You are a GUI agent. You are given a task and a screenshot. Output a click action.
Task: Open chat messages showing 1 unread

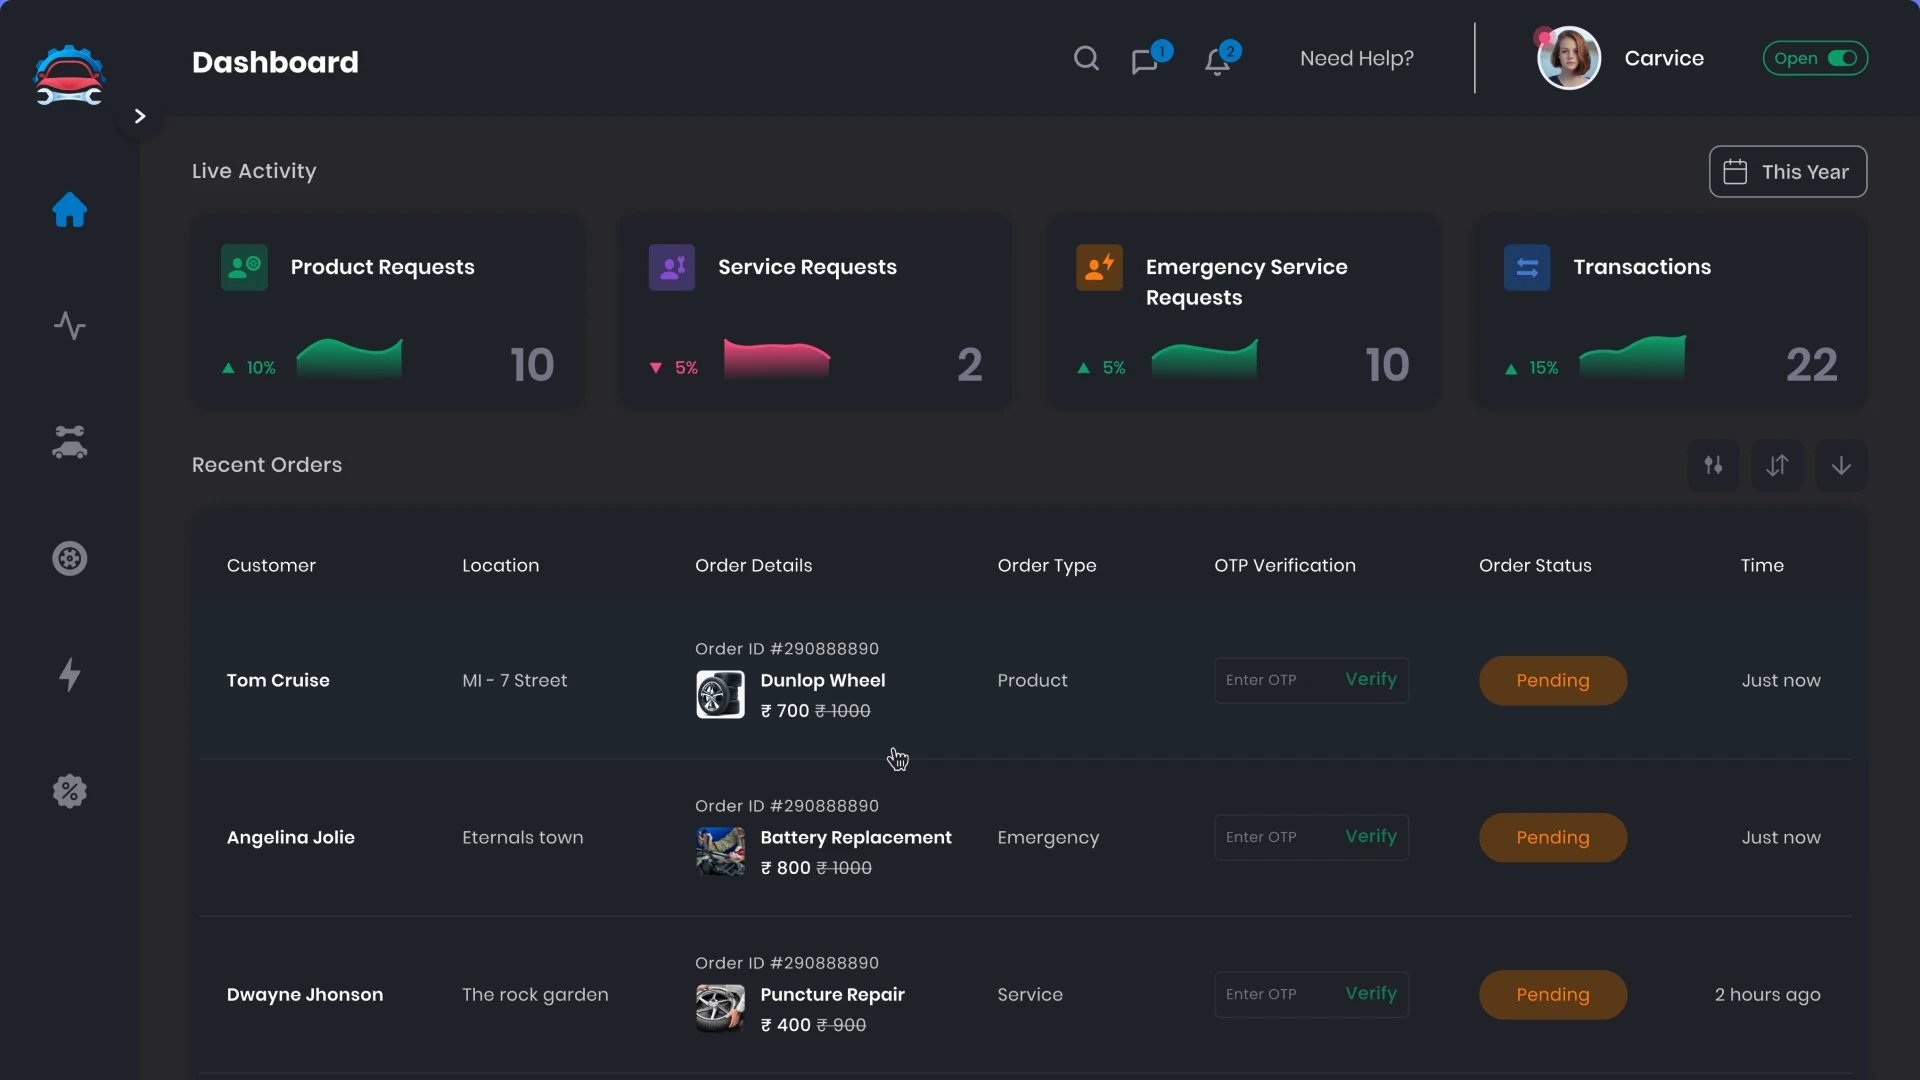1146,60
